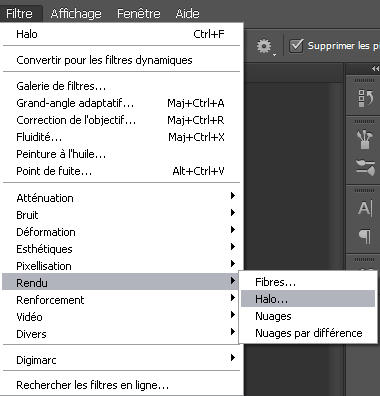380x396 pixels.
Task: Expand the Déformation submenu
Action: tap(121, 232)
